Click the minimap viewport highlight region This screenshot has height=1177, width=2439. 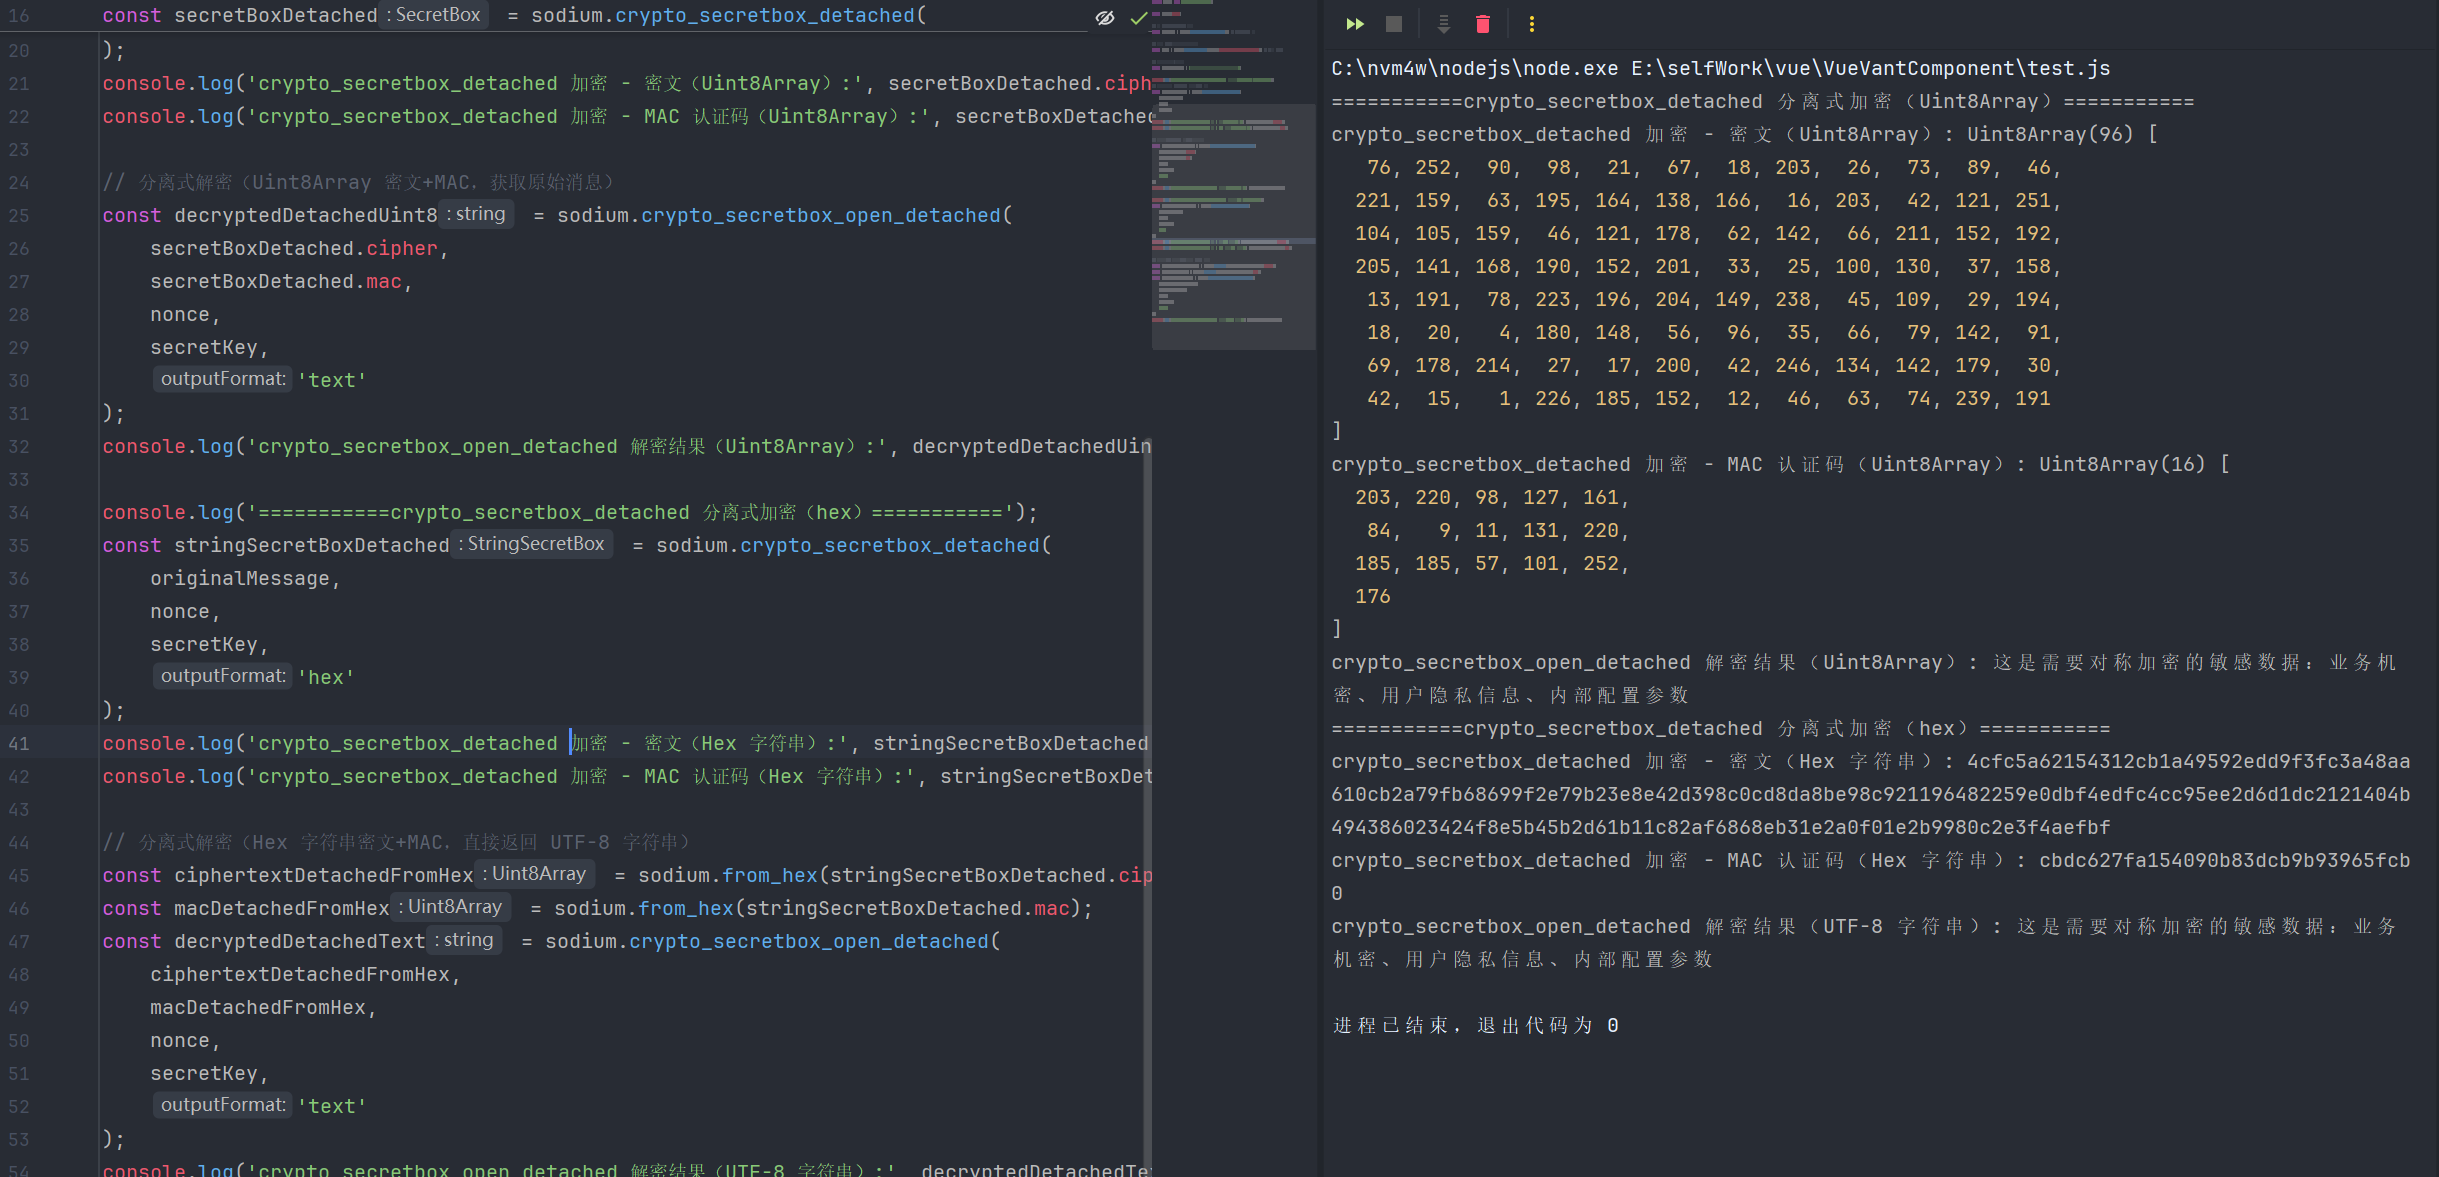click(1232, 226)
